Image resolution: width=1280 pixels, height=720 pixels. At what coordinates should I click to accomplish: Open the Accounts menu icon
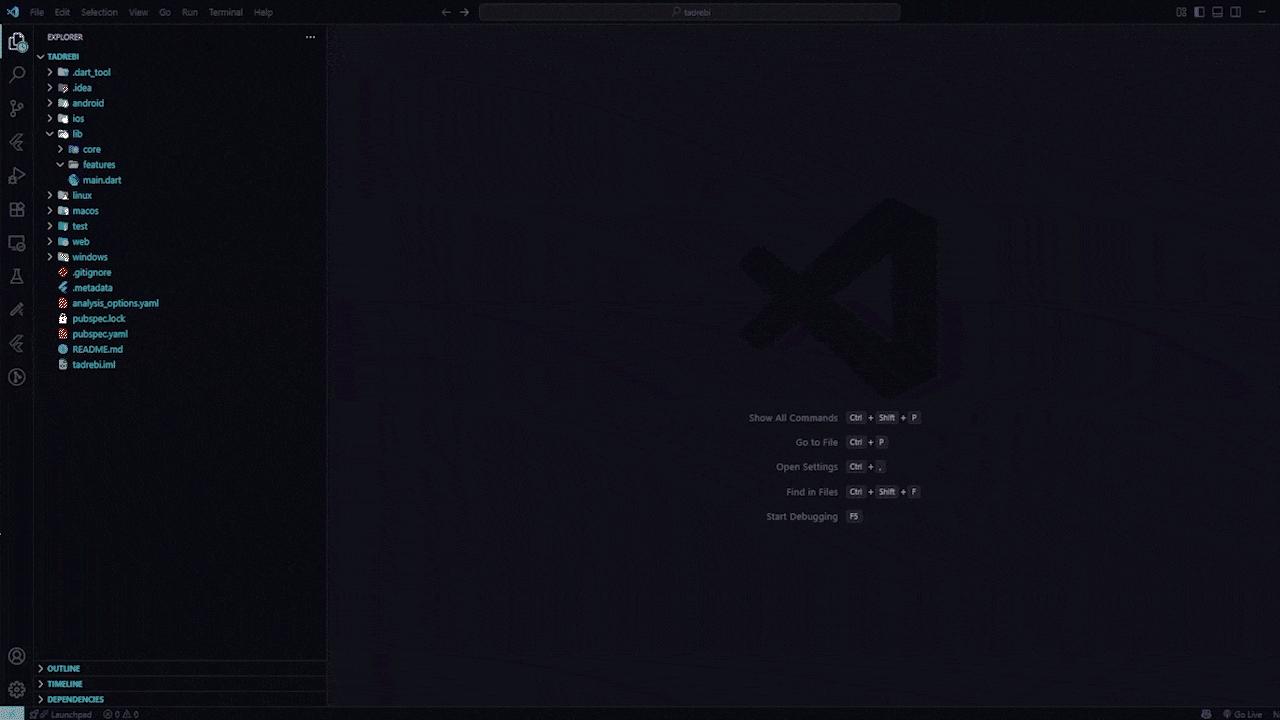(17, 656)
